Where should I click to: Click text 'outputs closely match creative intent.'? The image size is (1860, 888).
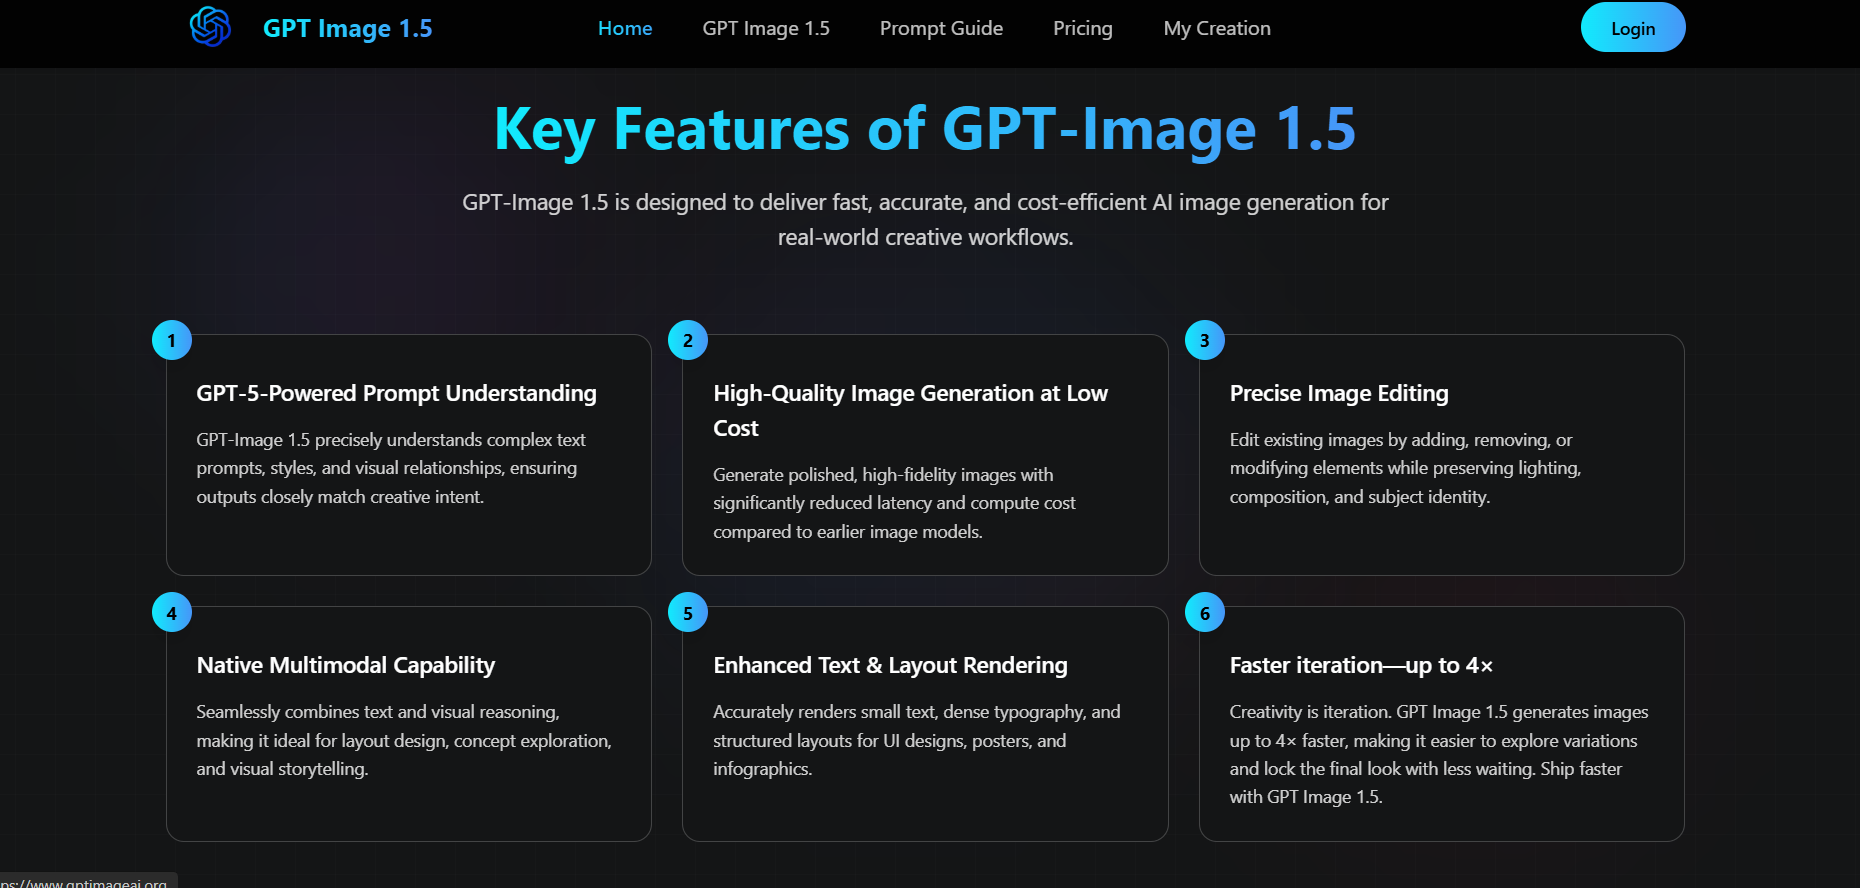tap(340, 497)
